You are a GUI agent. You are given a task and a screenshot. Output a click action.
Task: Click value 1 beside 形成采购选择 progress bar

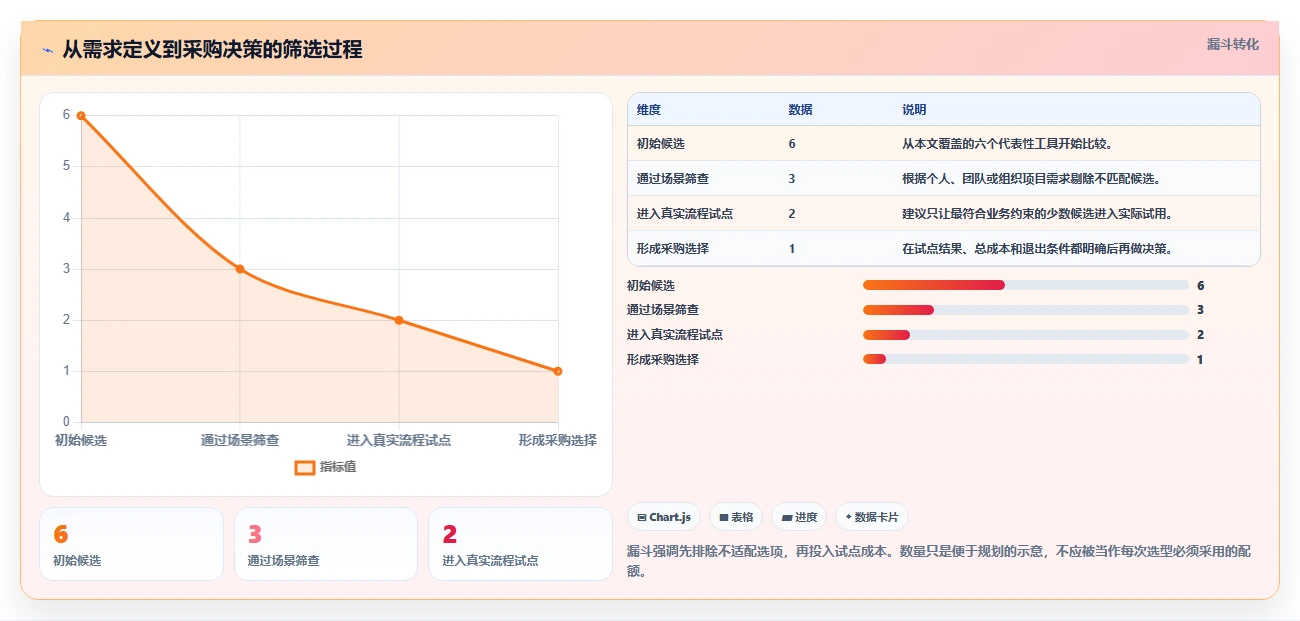pos(1200,359)
